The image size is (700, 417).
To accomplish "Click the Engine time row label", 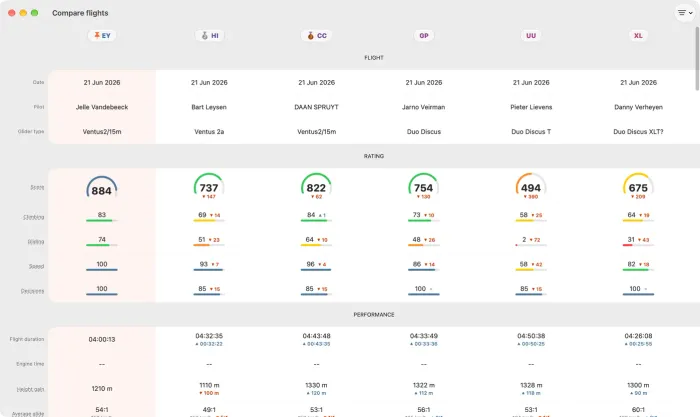I will point(30,364).
